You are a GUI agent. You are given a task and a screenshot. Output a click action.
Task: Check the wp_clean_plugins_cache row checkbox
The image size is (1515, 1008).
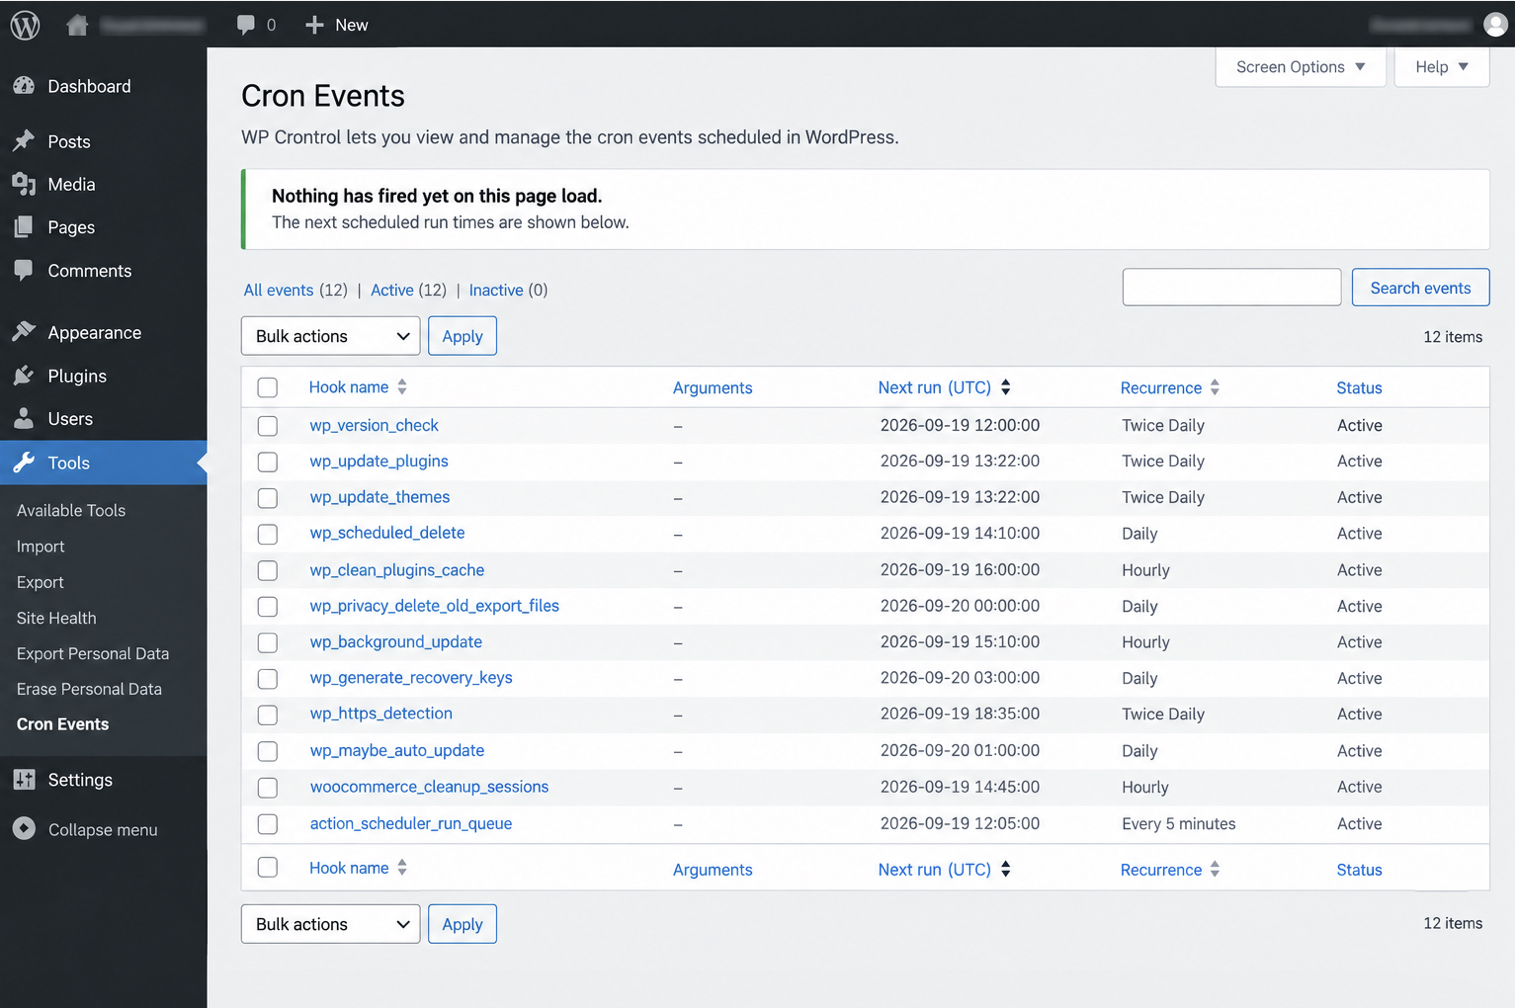(267, 570)
